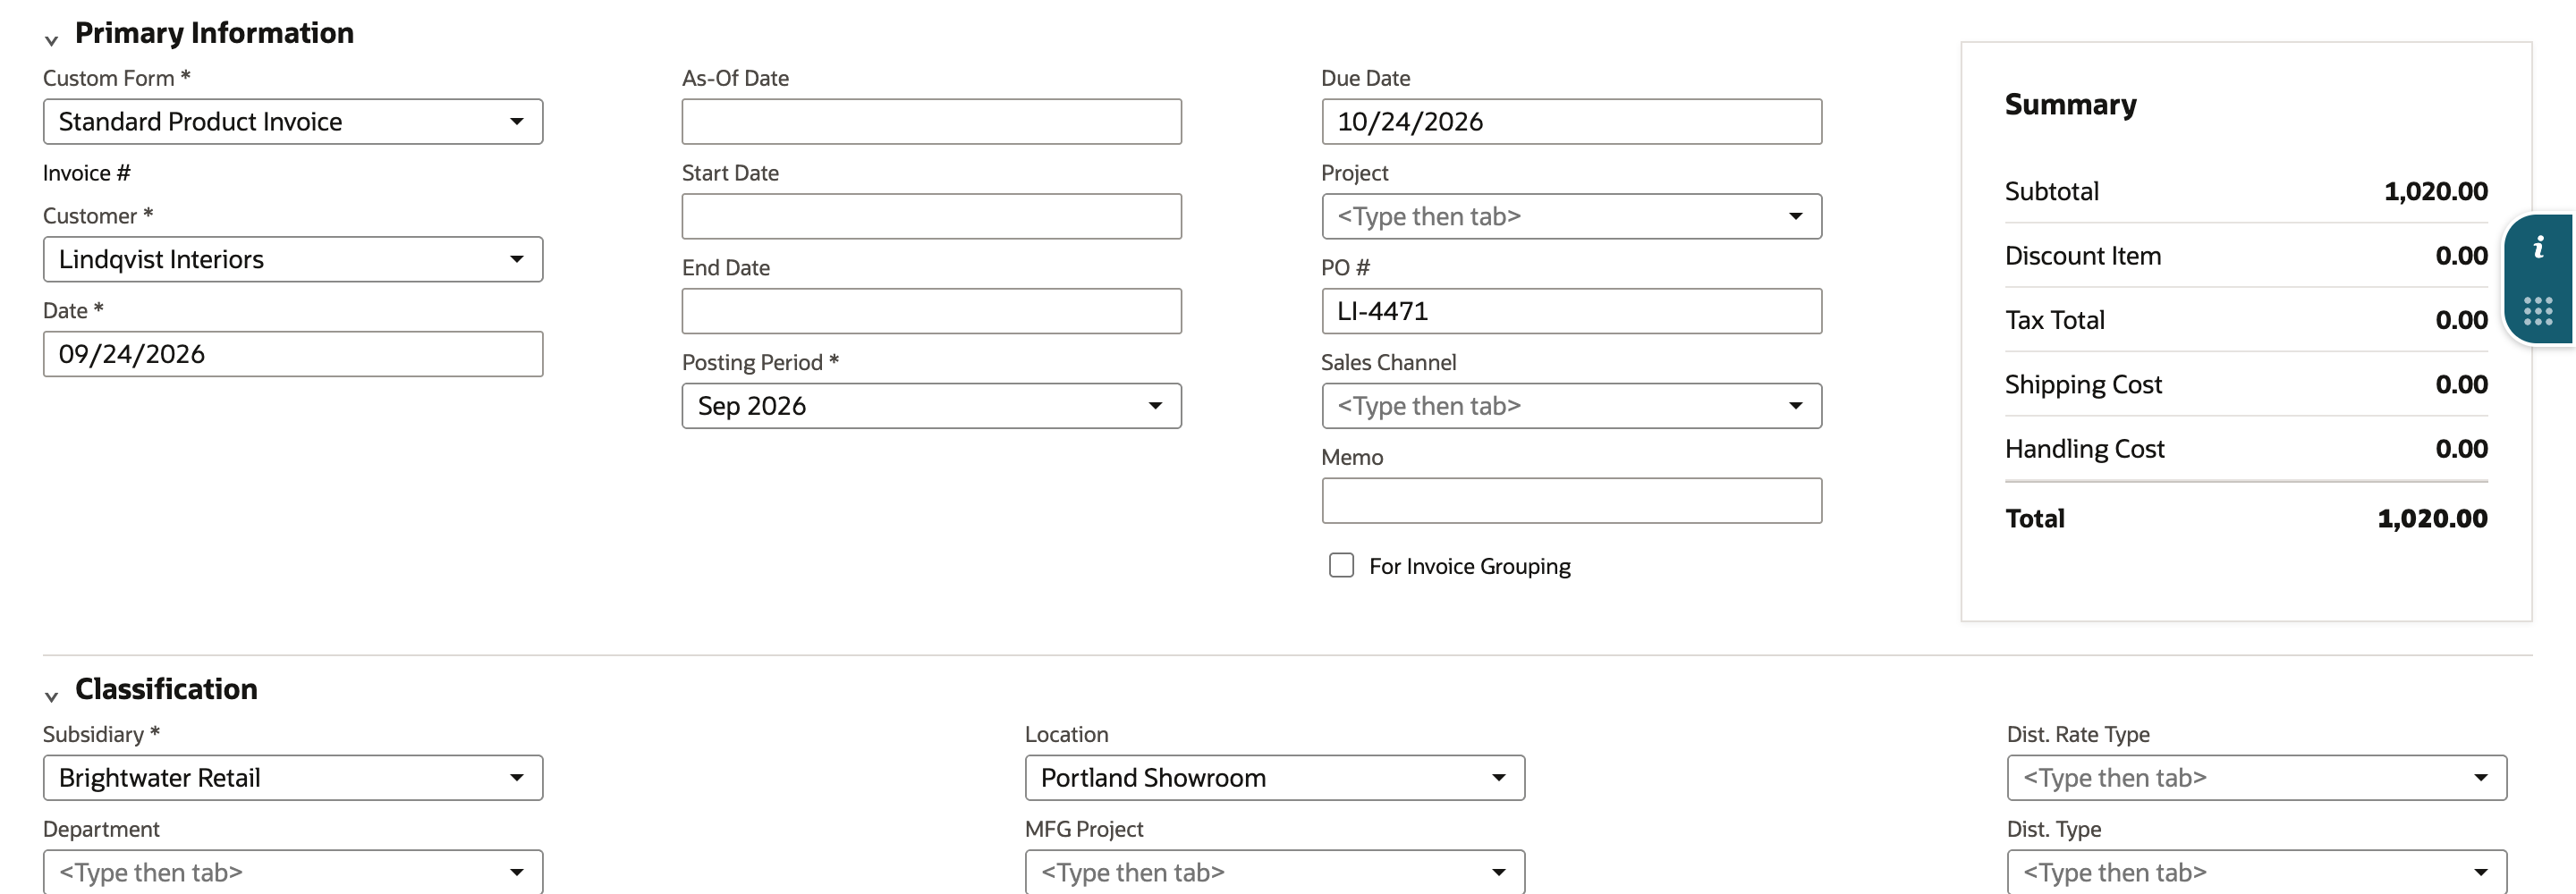Open the Dist. Type dropdown
Screen dimensions: 2576x894
tap(2256, 872)
